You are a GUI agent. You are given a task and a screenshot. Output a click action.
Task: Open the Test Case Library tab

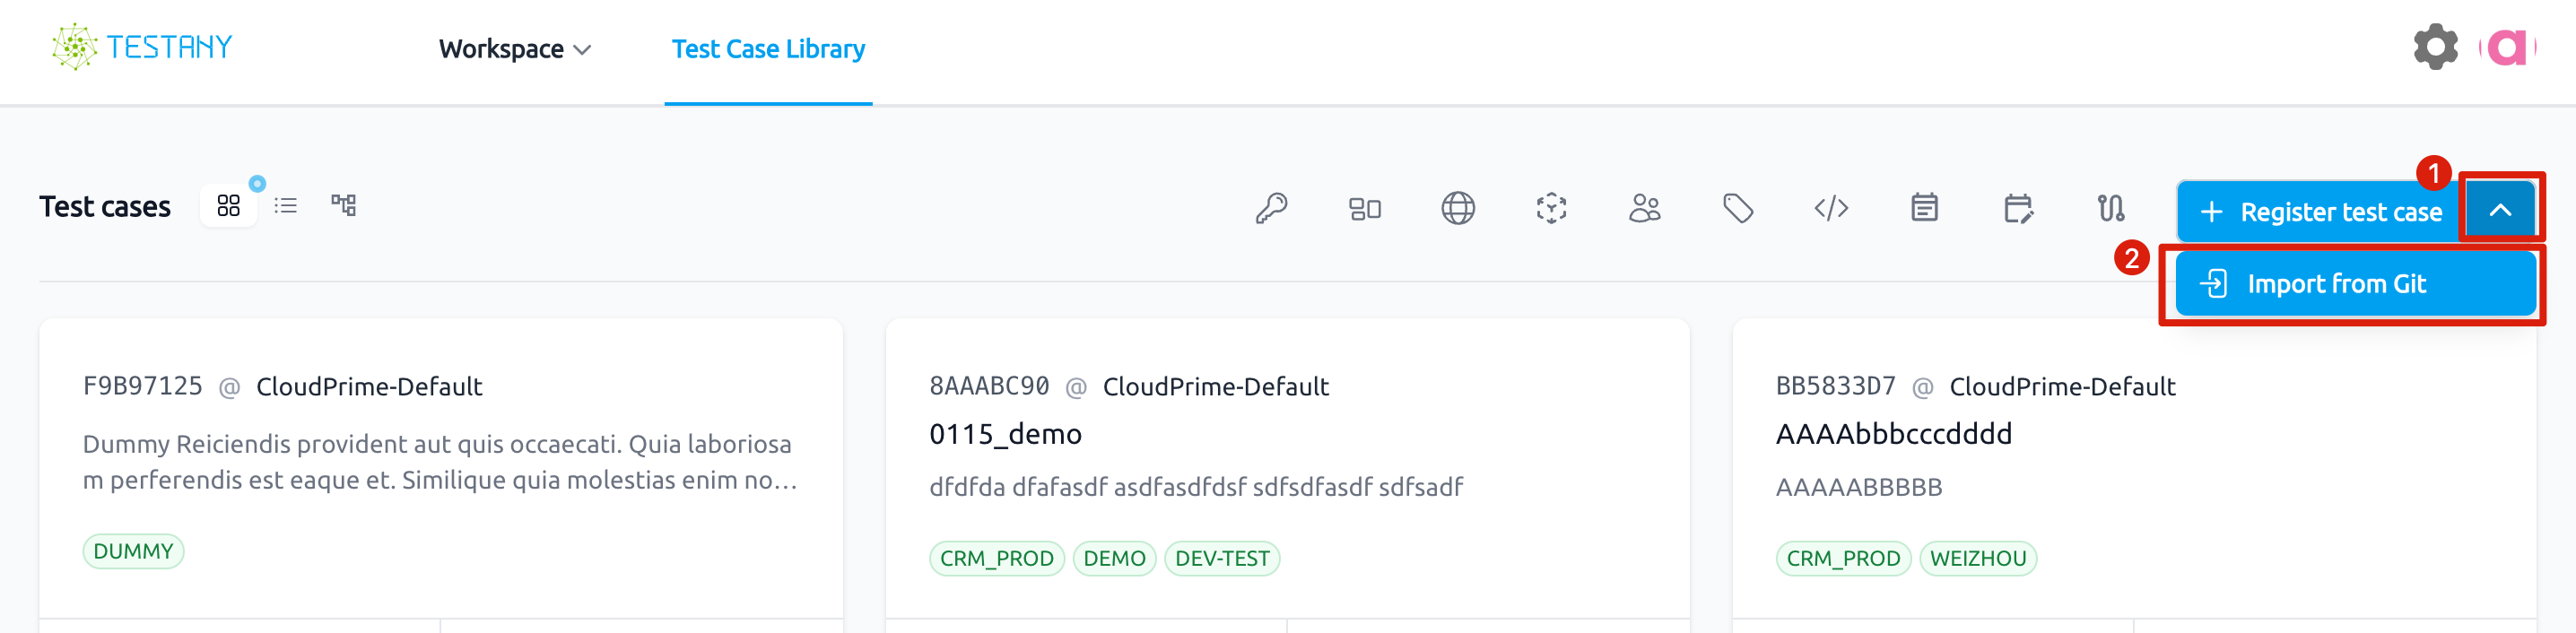tap(768, 49)
